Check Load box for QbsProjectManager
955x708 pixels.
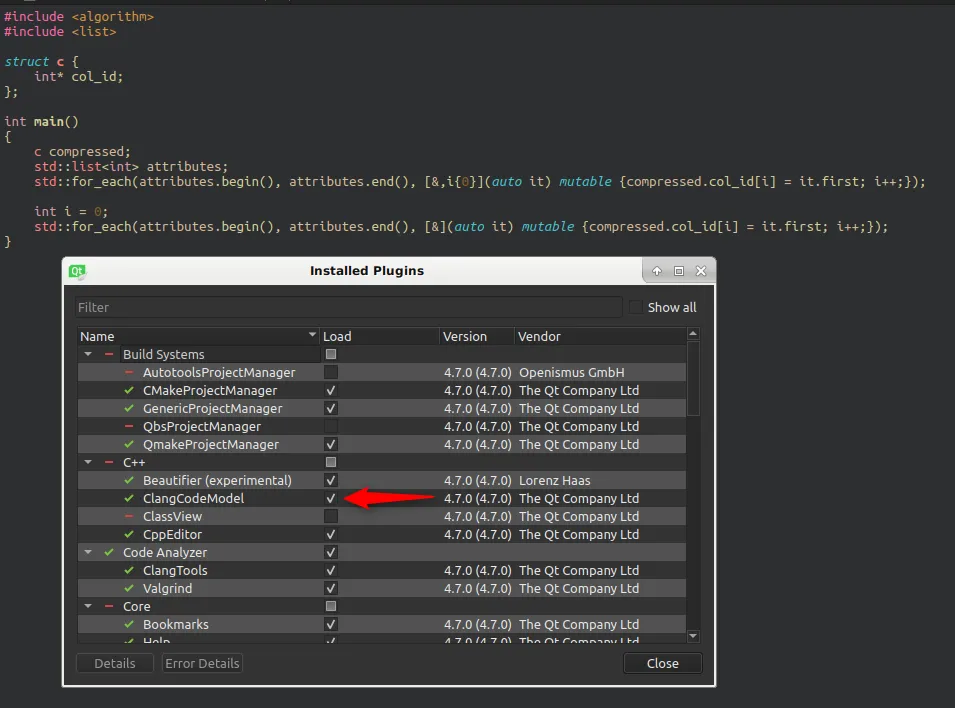tap(331, 426)
